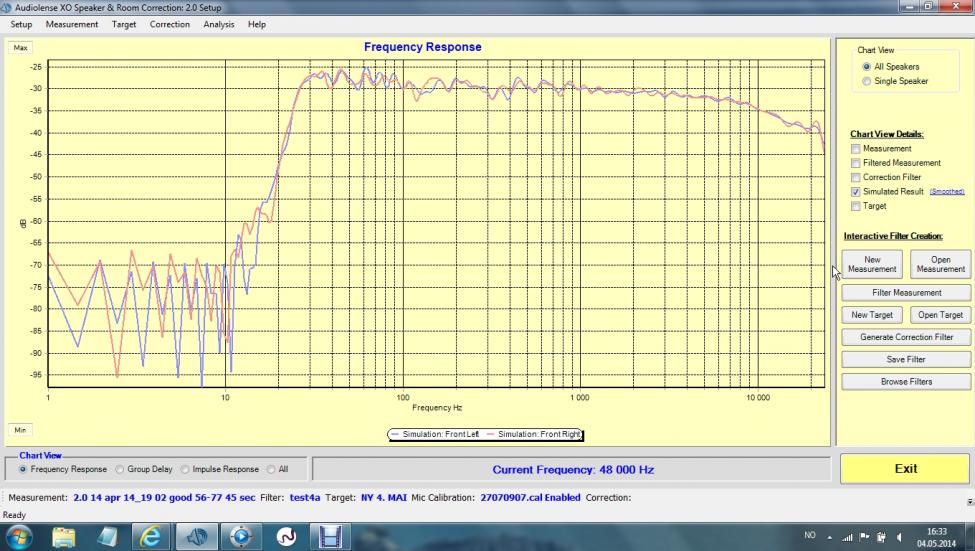
Task: Click the Frequency Response chart title
Action: (x=423, y=47)
